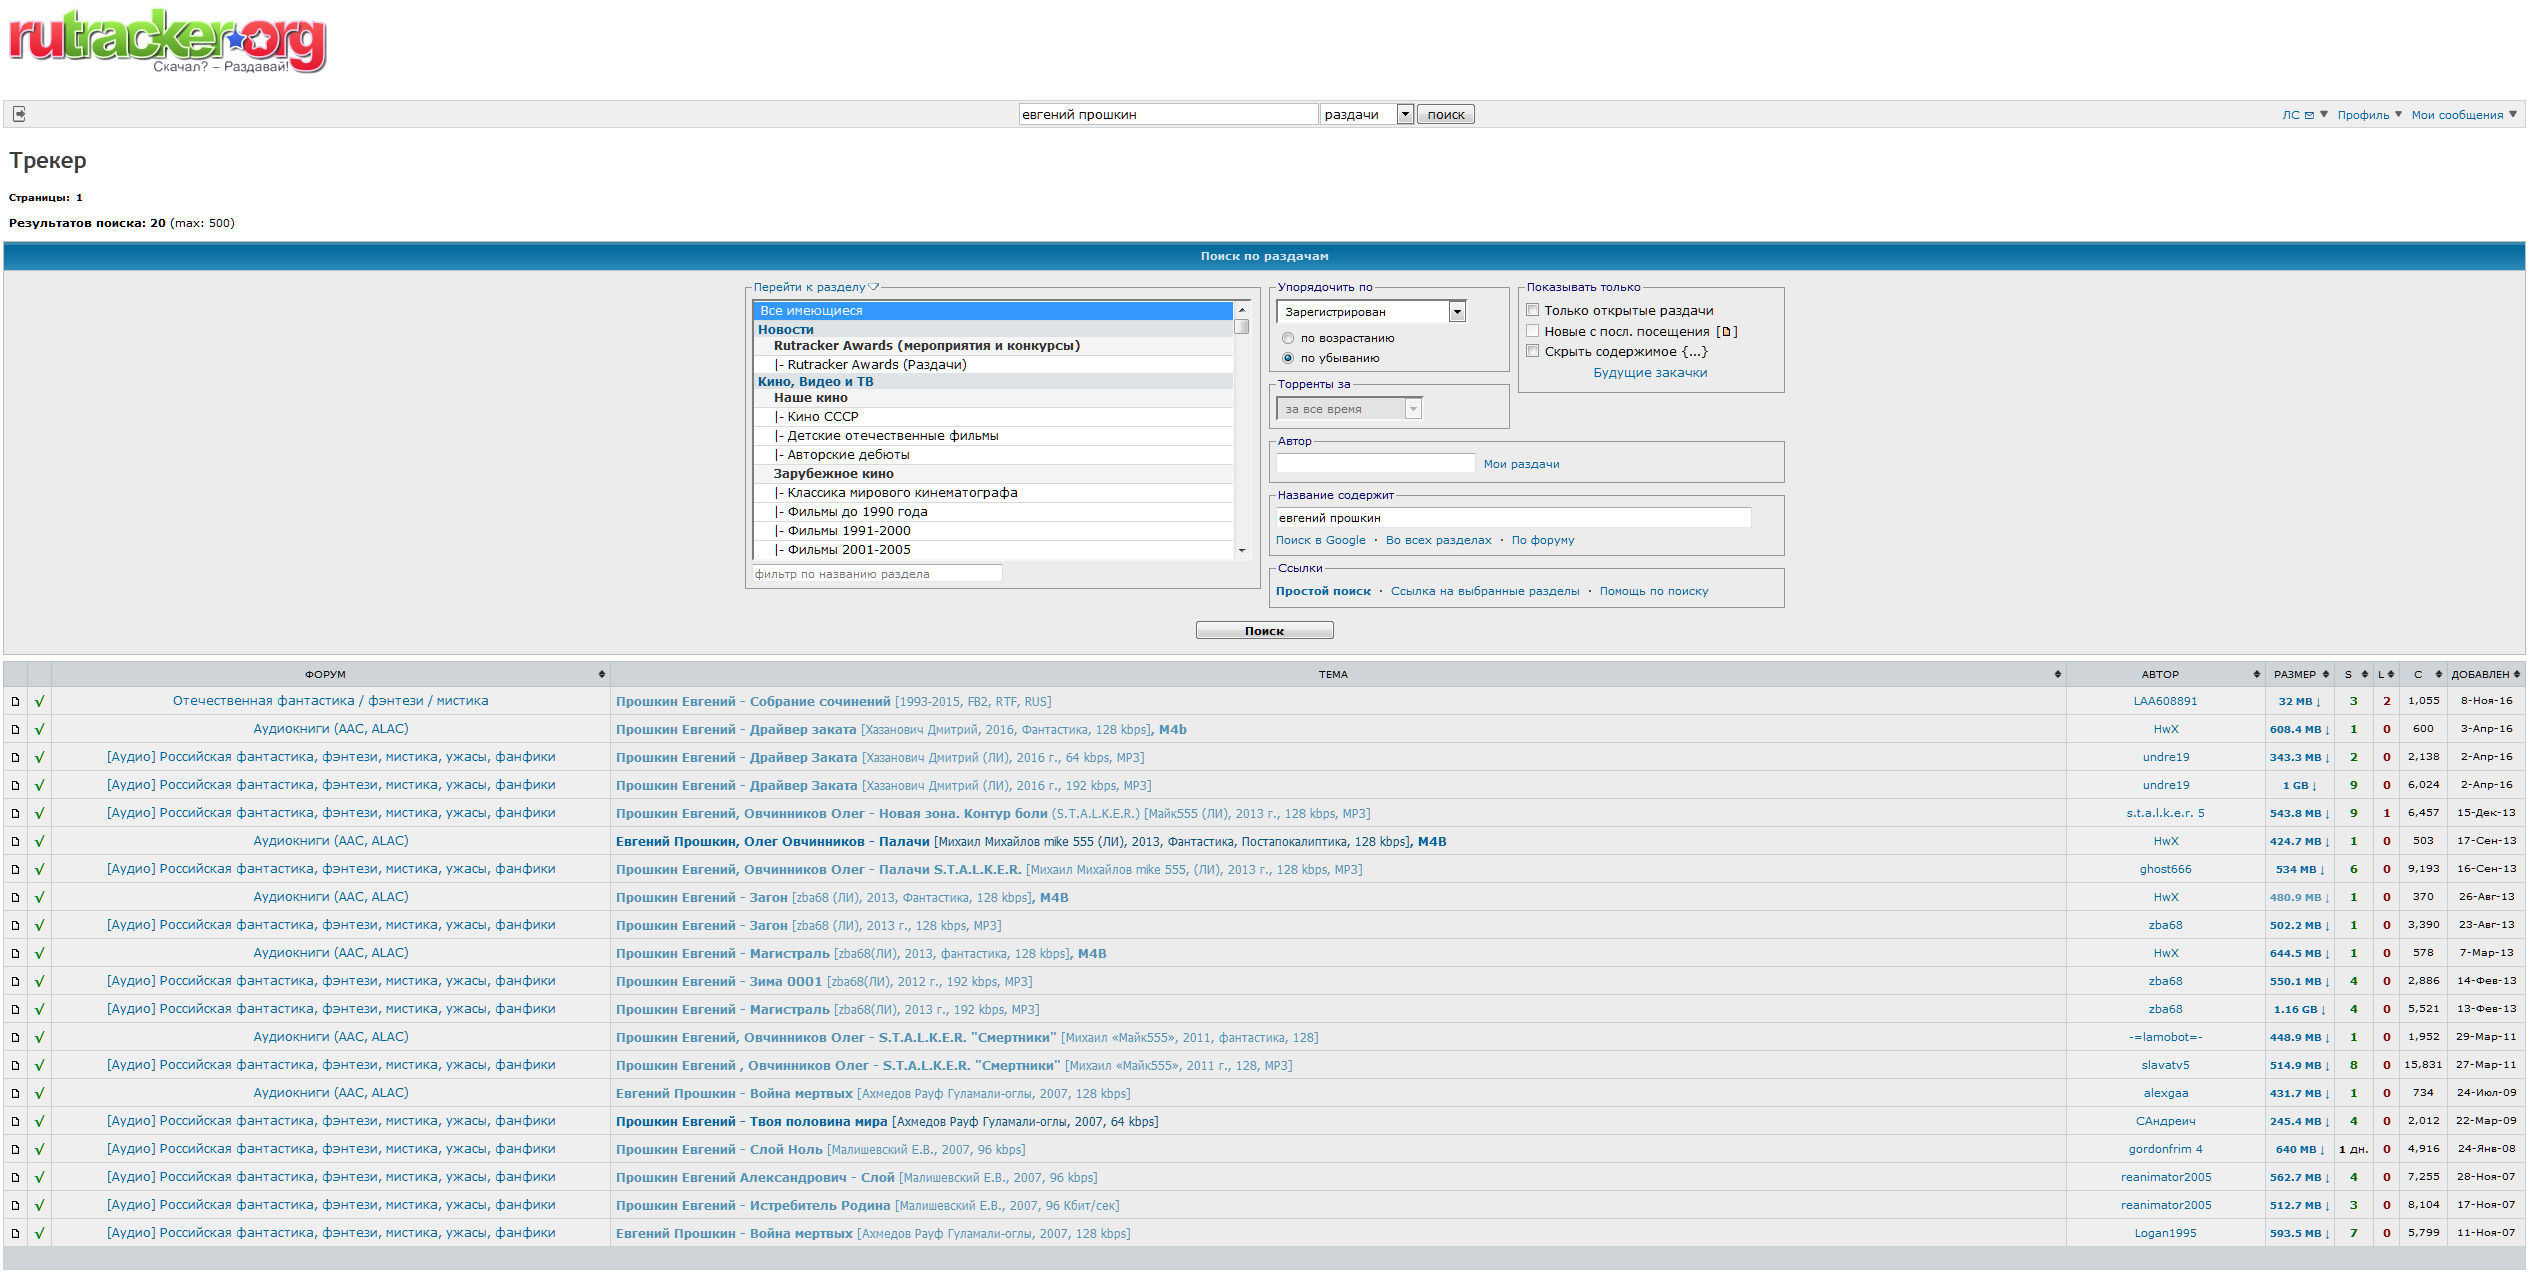Sort results by the РАЗМЕР column arrows
The width and height of the screenshot is (2536, 1285).
2325,675
